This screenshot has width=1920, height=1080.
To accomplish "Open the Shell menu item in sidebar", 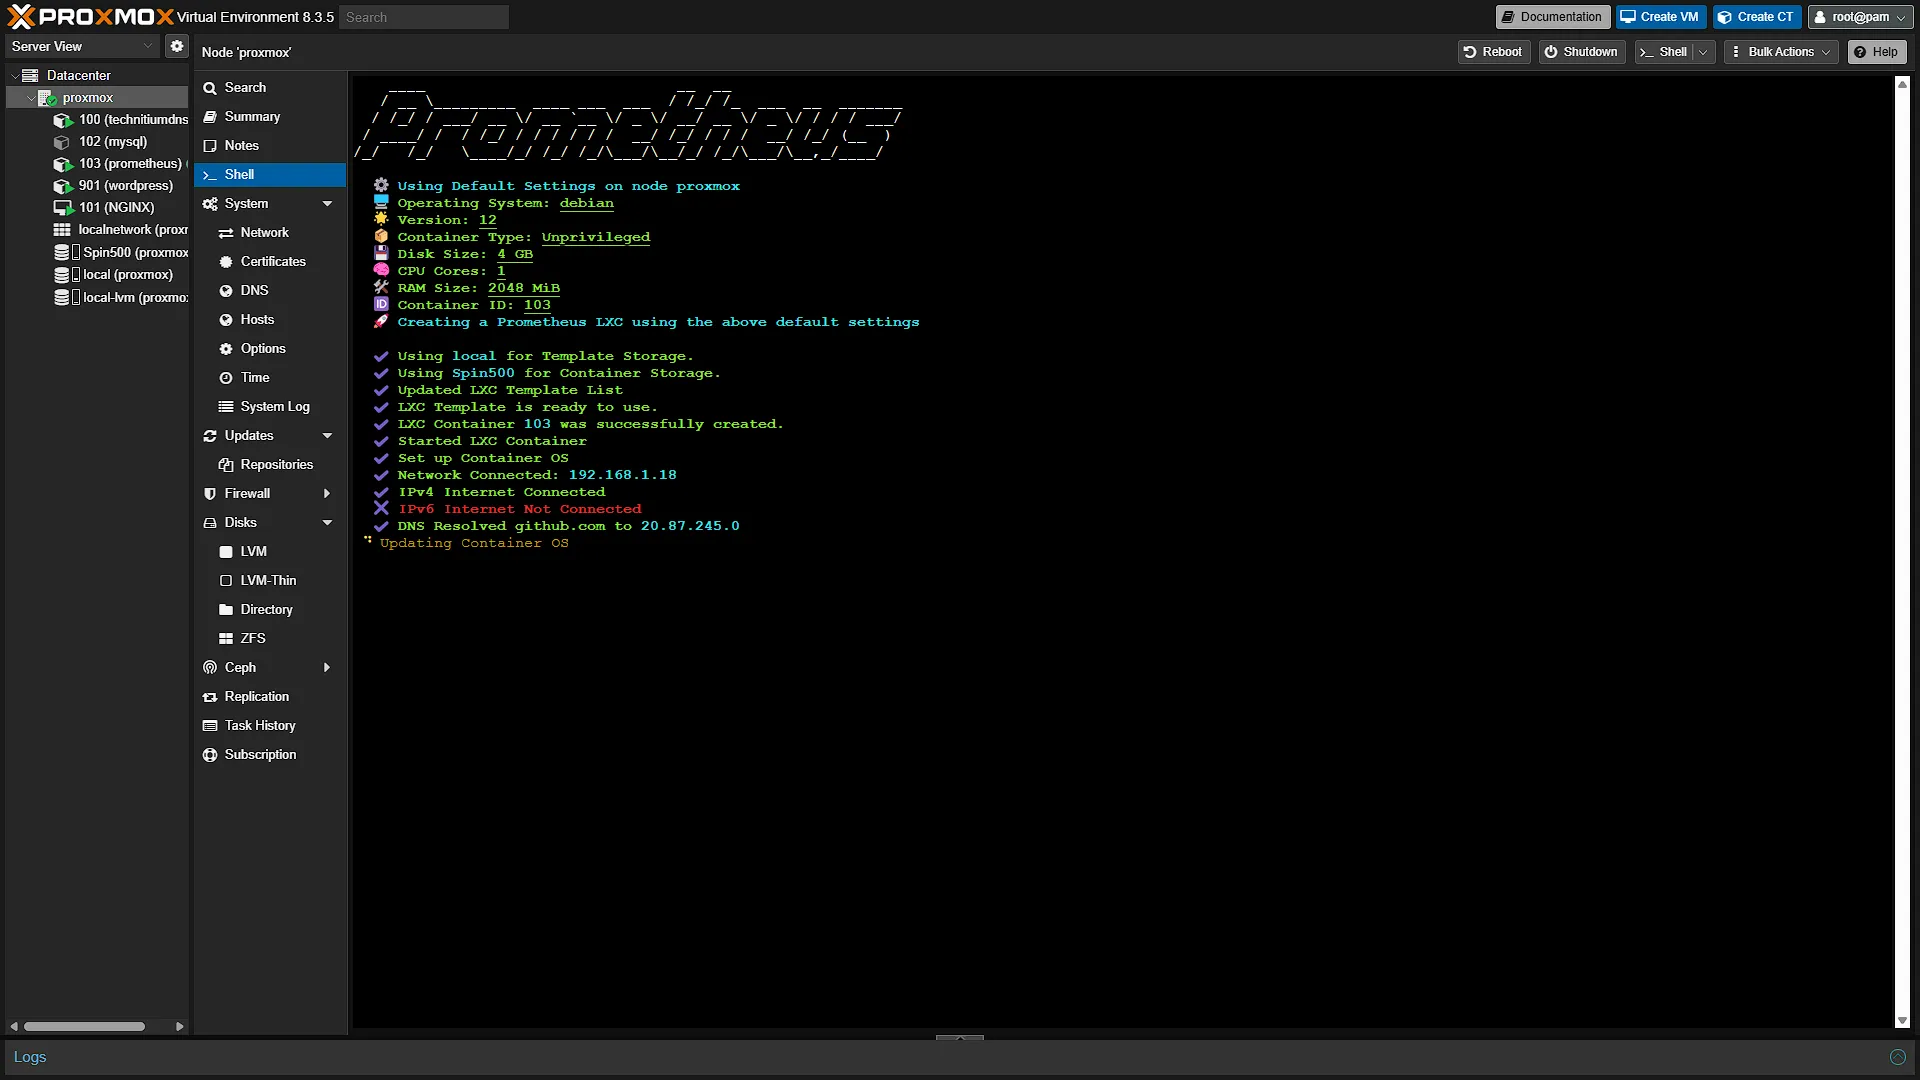I will click(270, 175).
